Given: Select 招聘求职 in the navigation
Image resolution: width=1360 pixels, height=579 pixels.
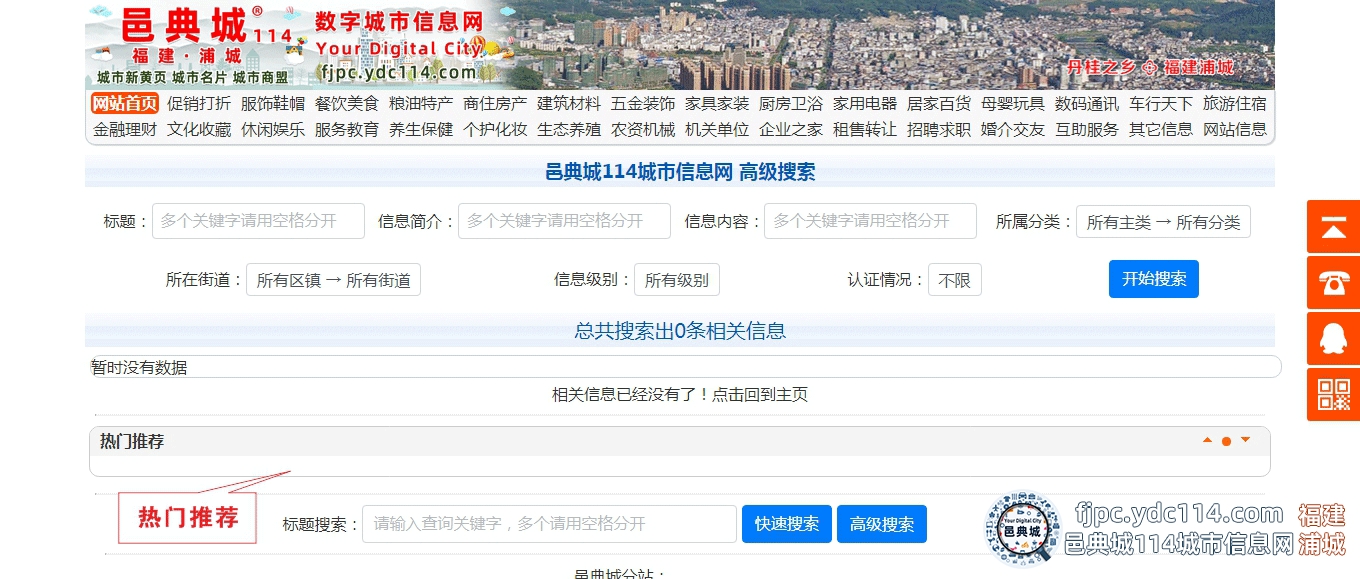Looking at the screenshot, I should pos(938,129).
